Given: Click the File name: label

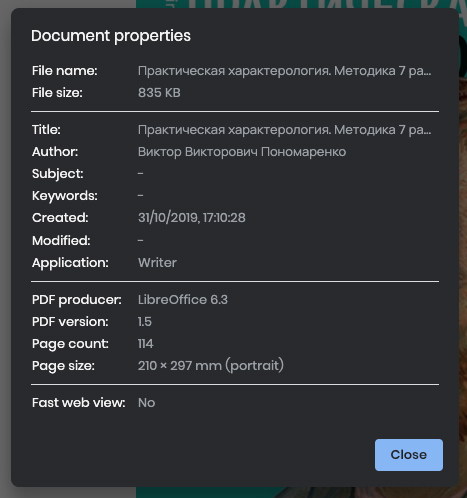Looking at the screenshot, I should click(65, 71).
